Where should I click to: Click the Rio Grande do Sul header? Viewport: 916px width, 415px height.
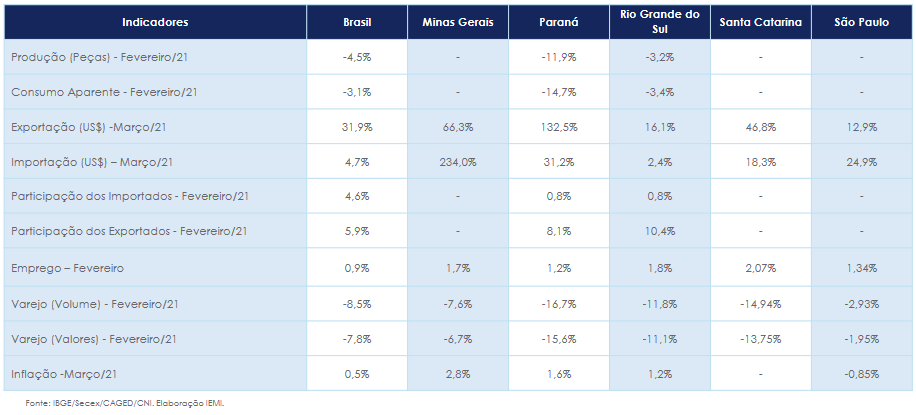(659, 21)
